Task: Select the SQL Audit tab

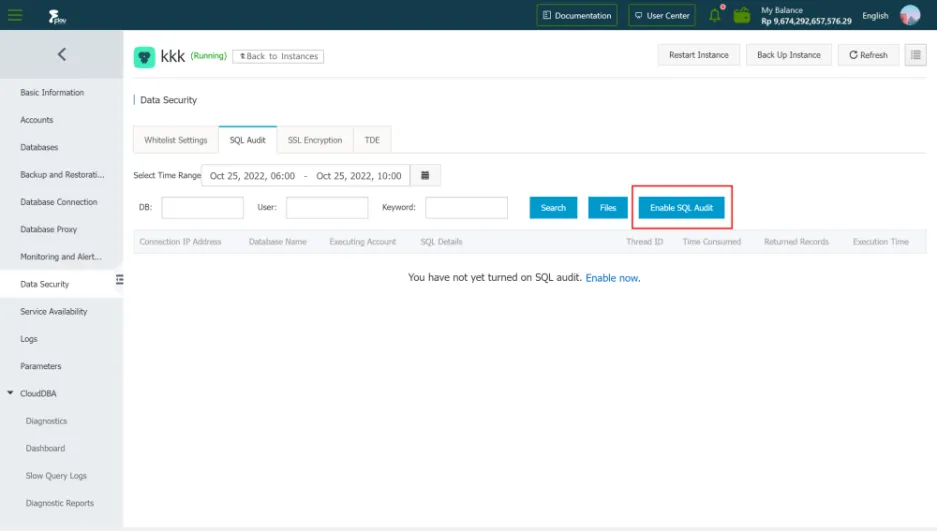Action: click(247, 140)
